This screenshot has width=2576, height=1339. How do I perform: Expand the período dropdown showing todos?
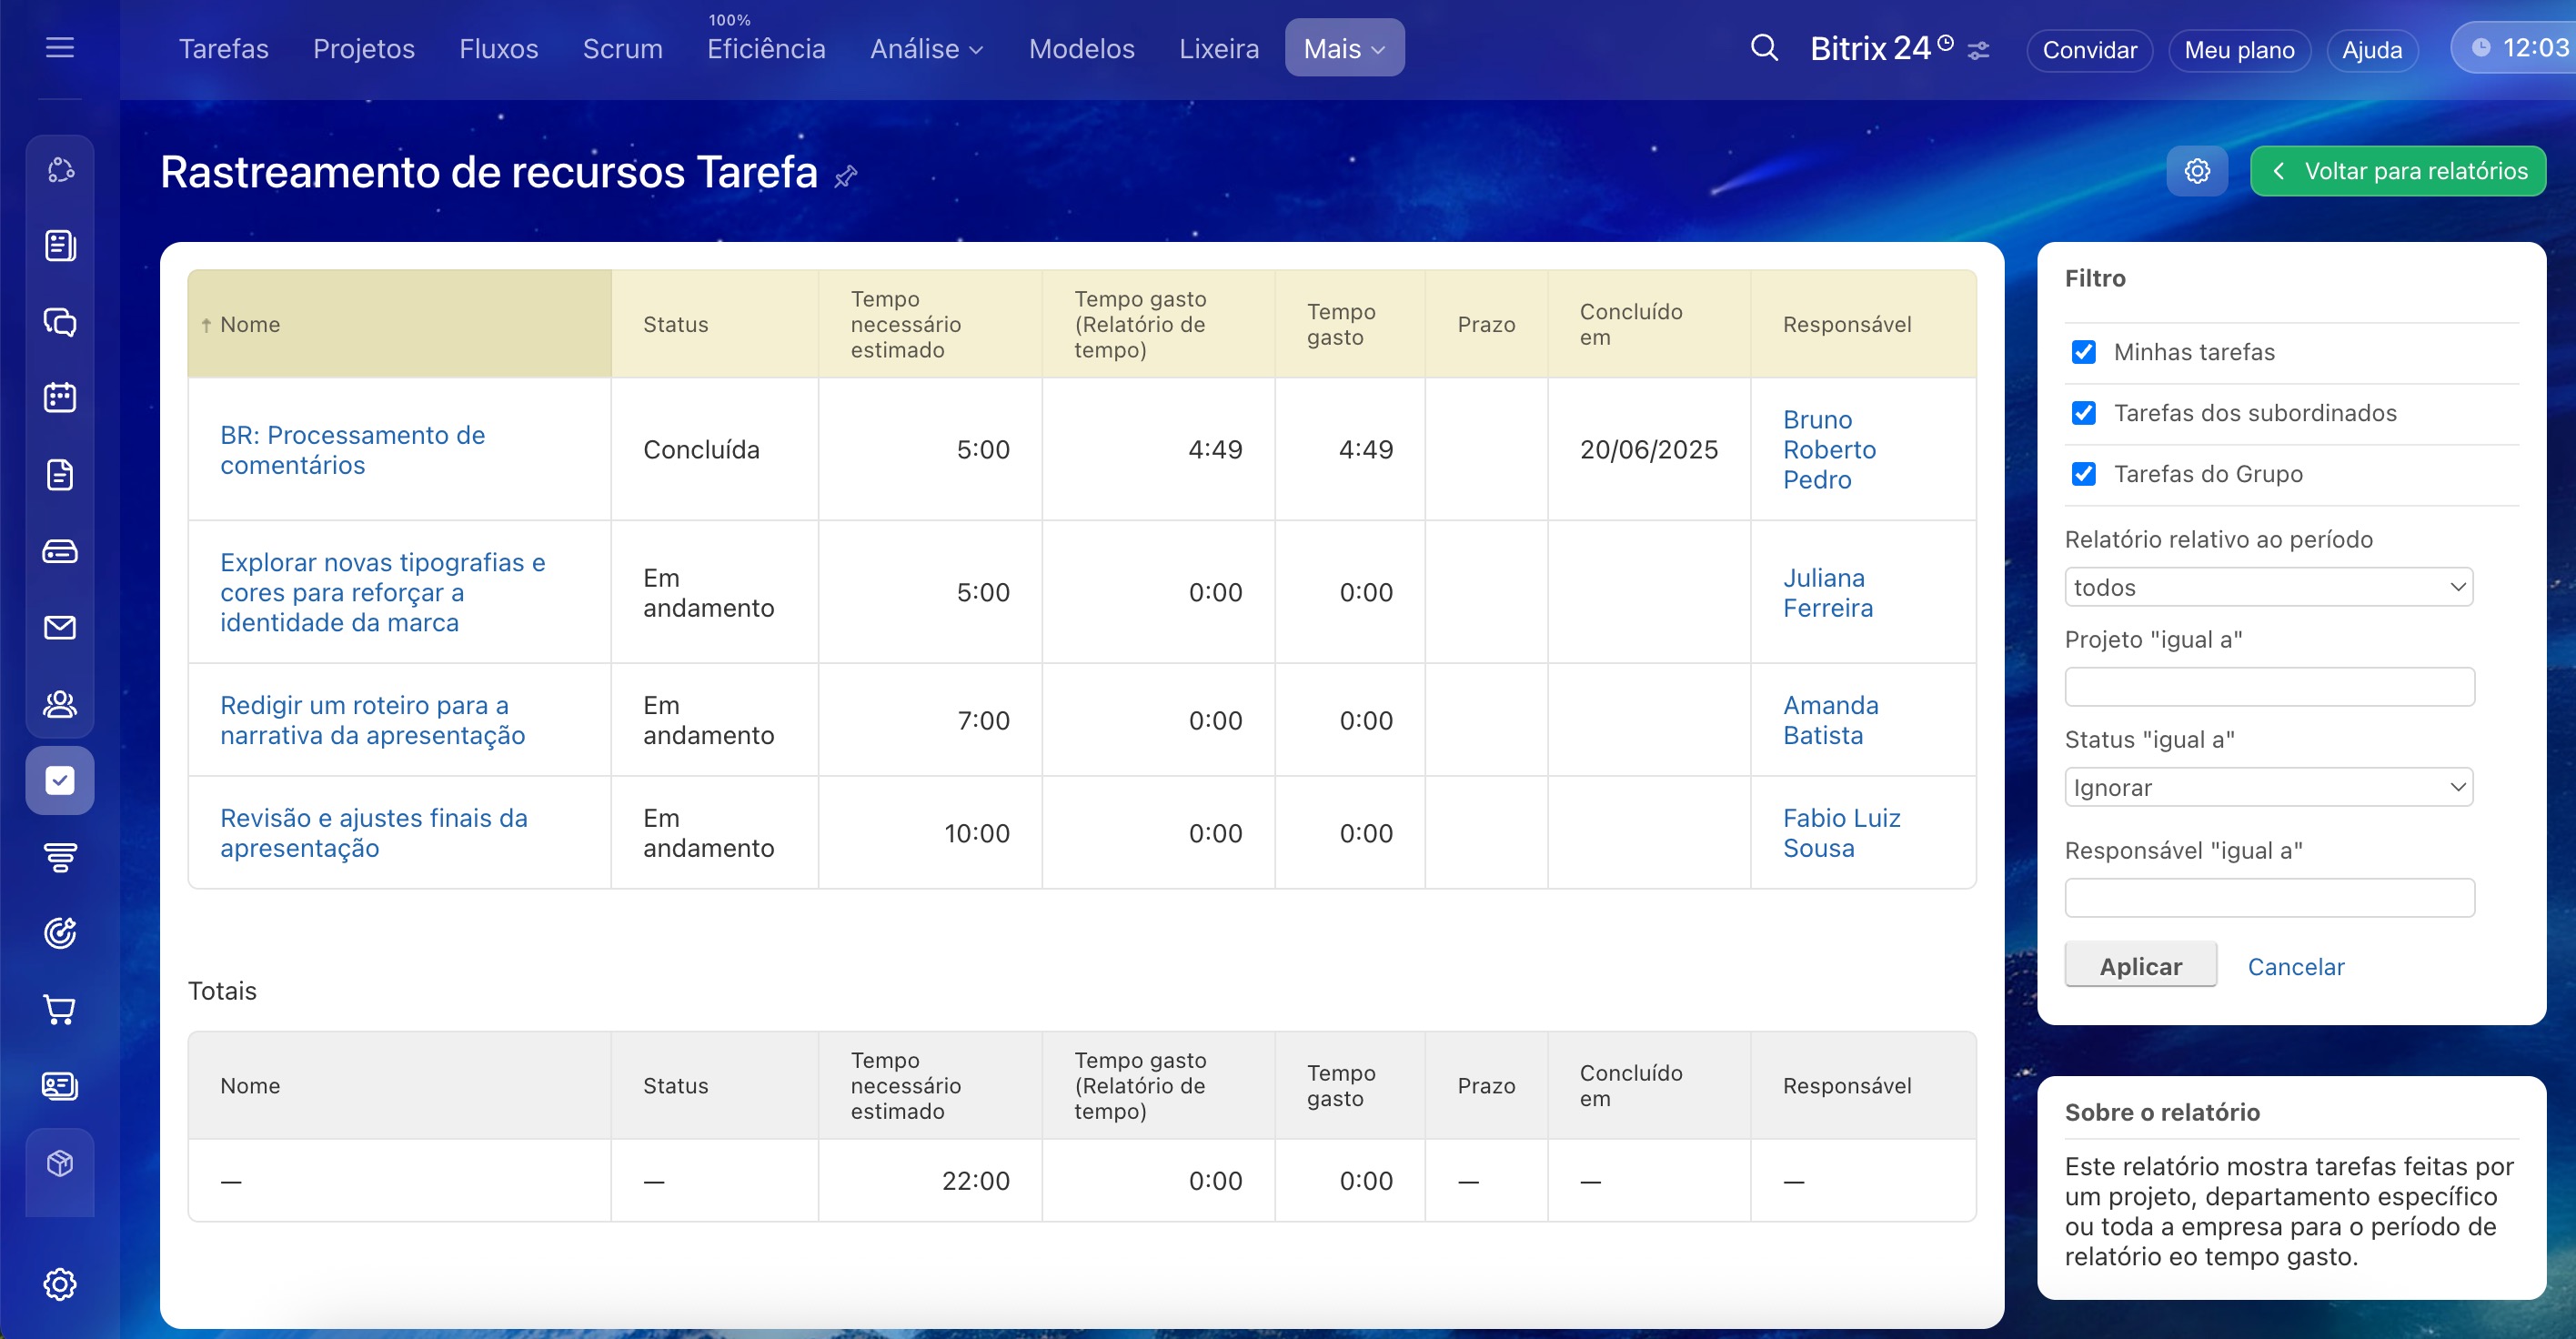2268,587
